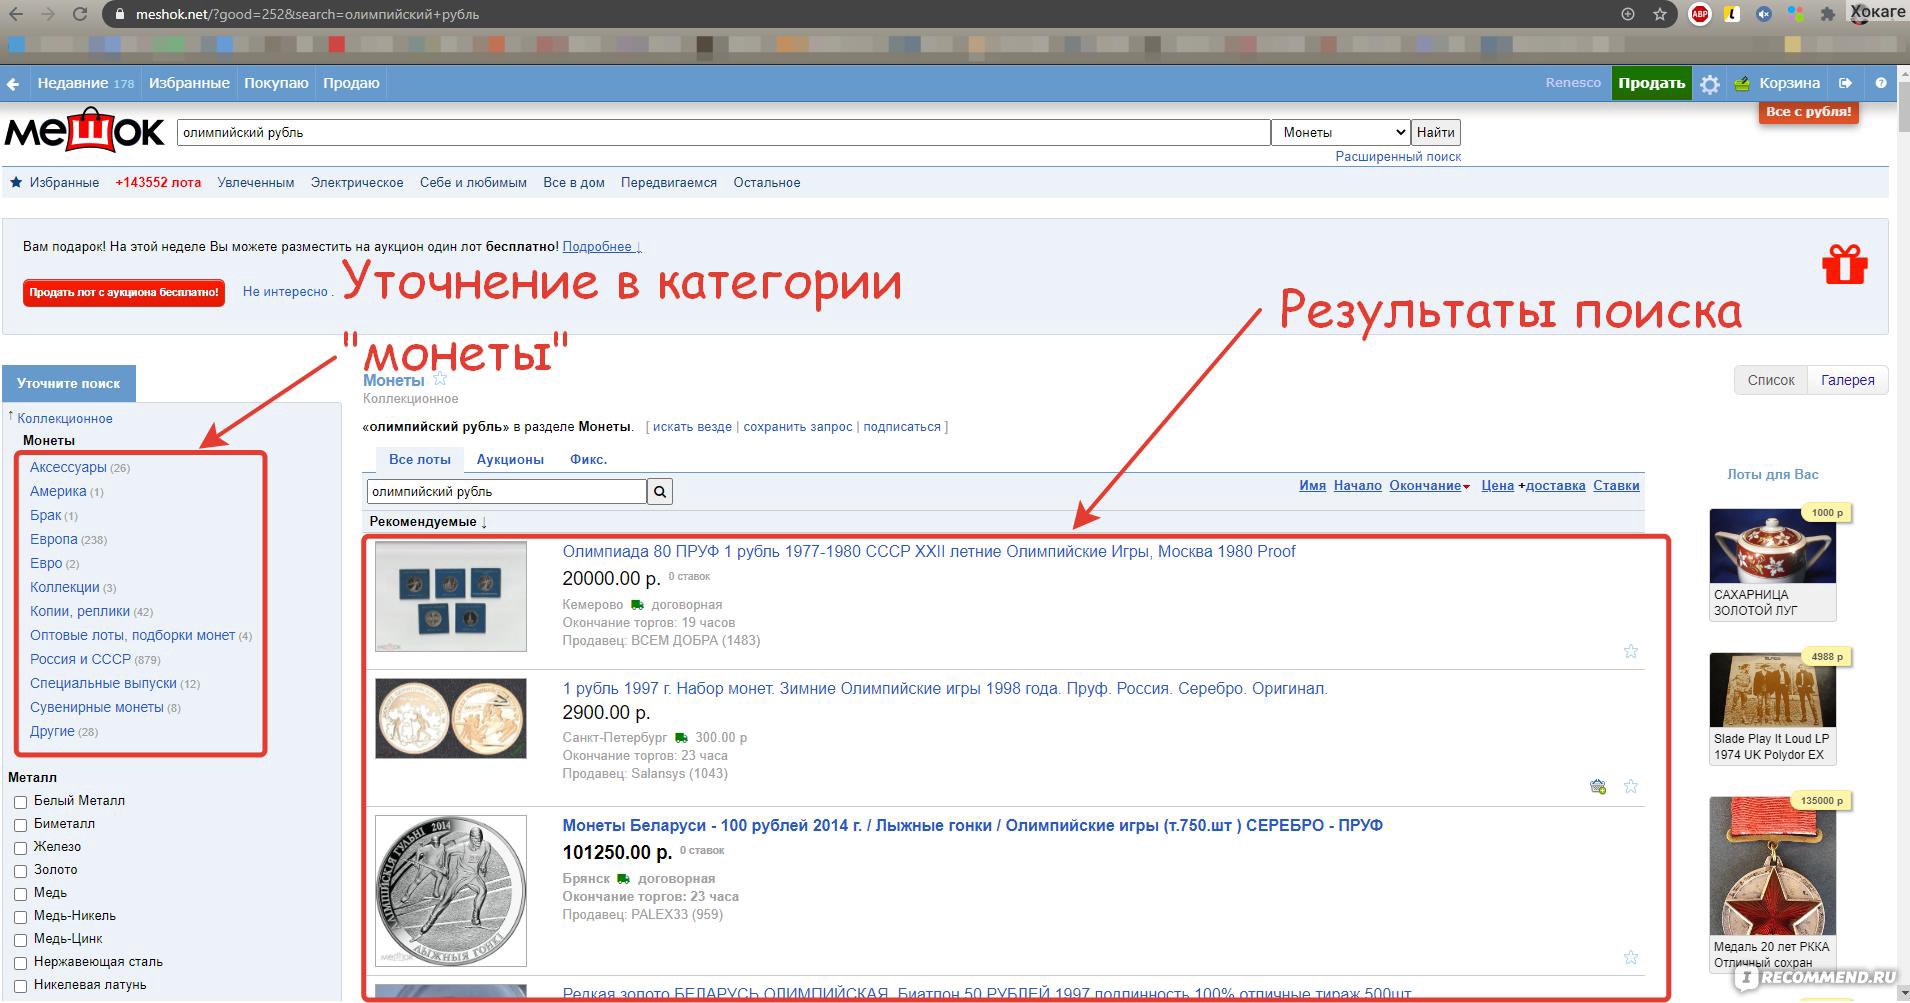The image size is (1910, 1003).
Task: Open the Недавние menu
Action: click(x=85, y=83)
